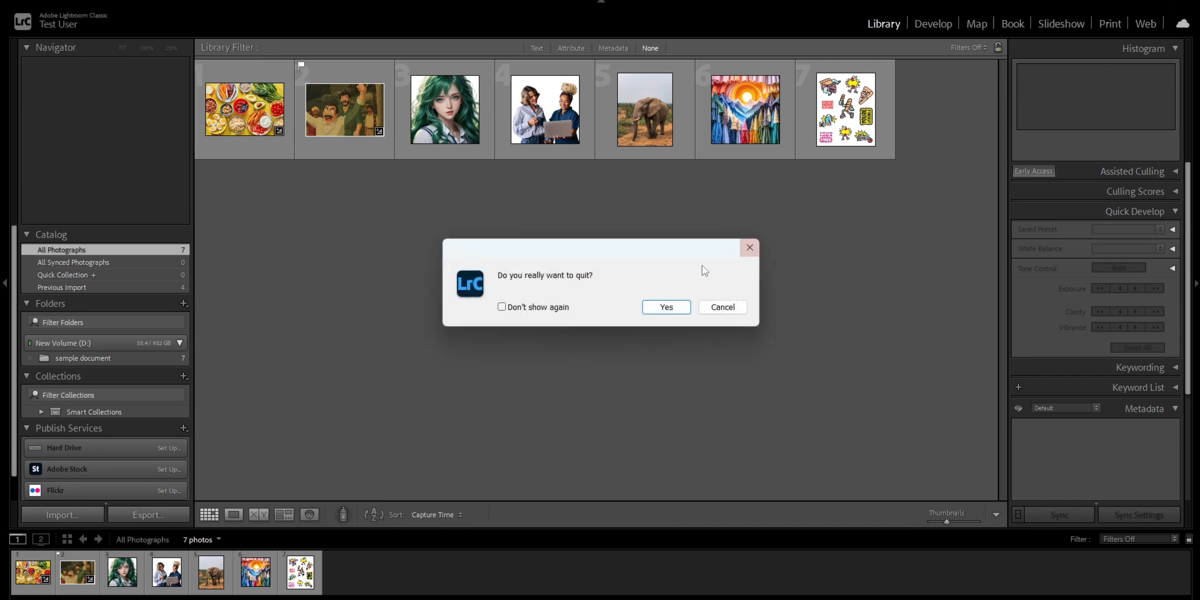
Task: Open the Slideshow module
Action: tap(1061, 23)
